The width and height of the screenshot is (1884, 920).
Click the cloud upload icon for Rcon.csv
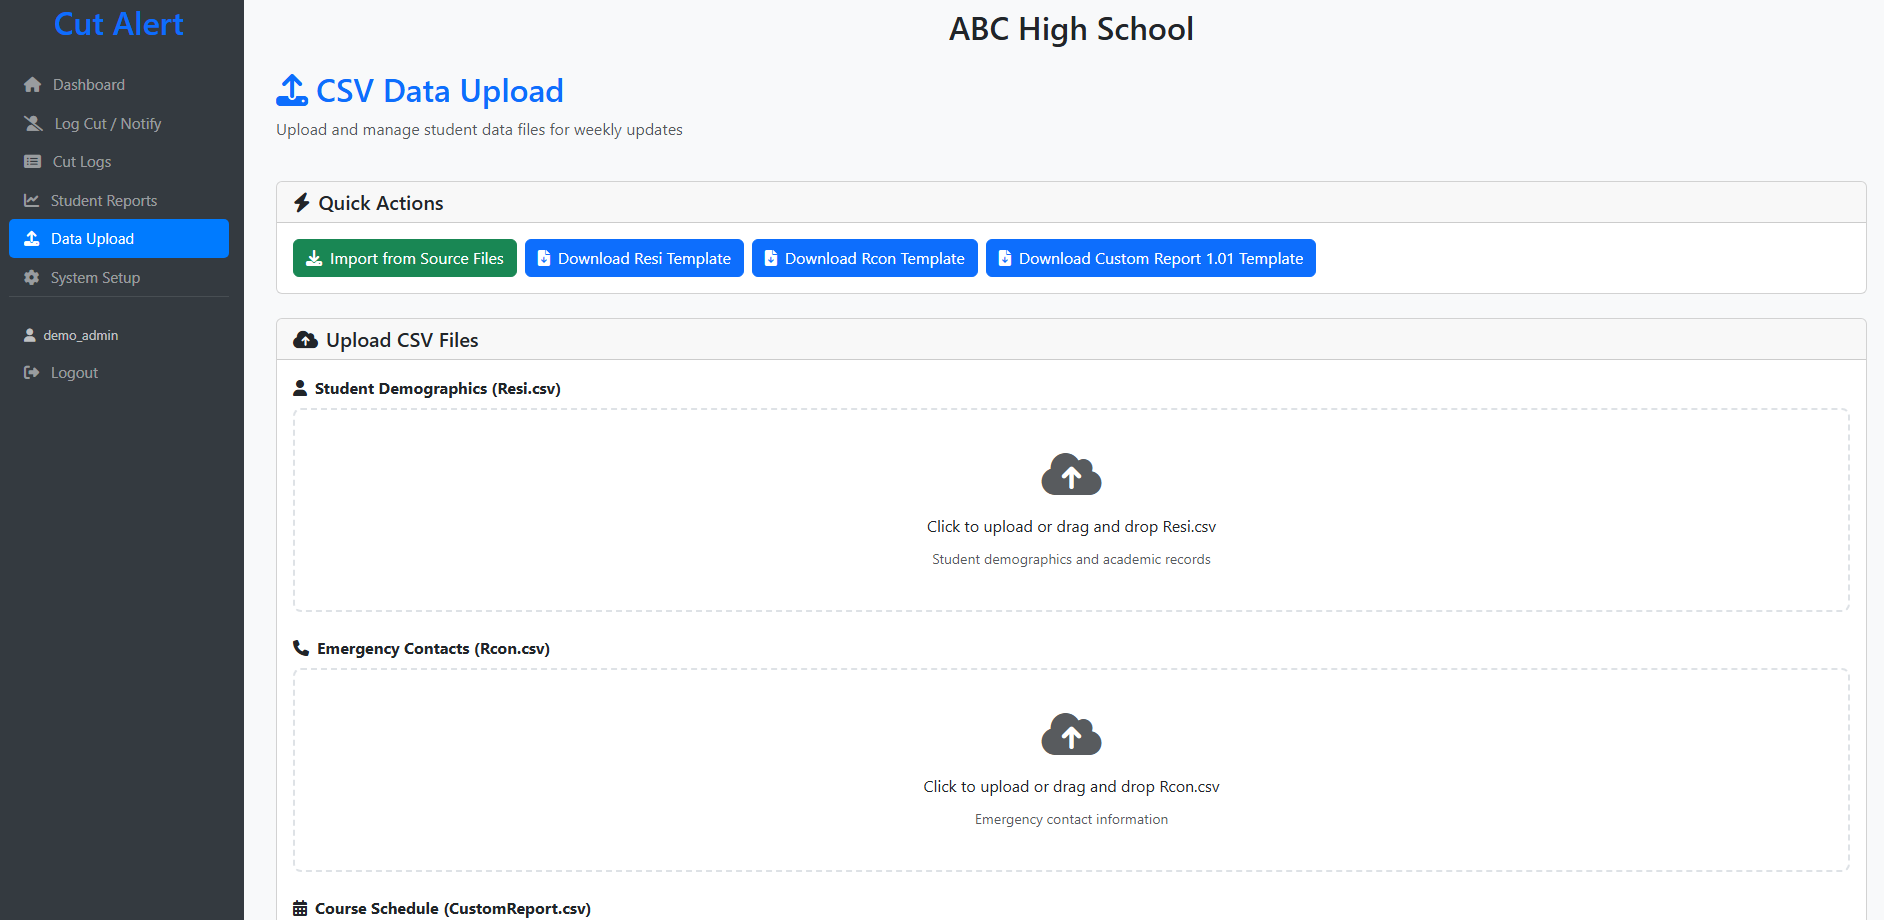point(1071,735)
